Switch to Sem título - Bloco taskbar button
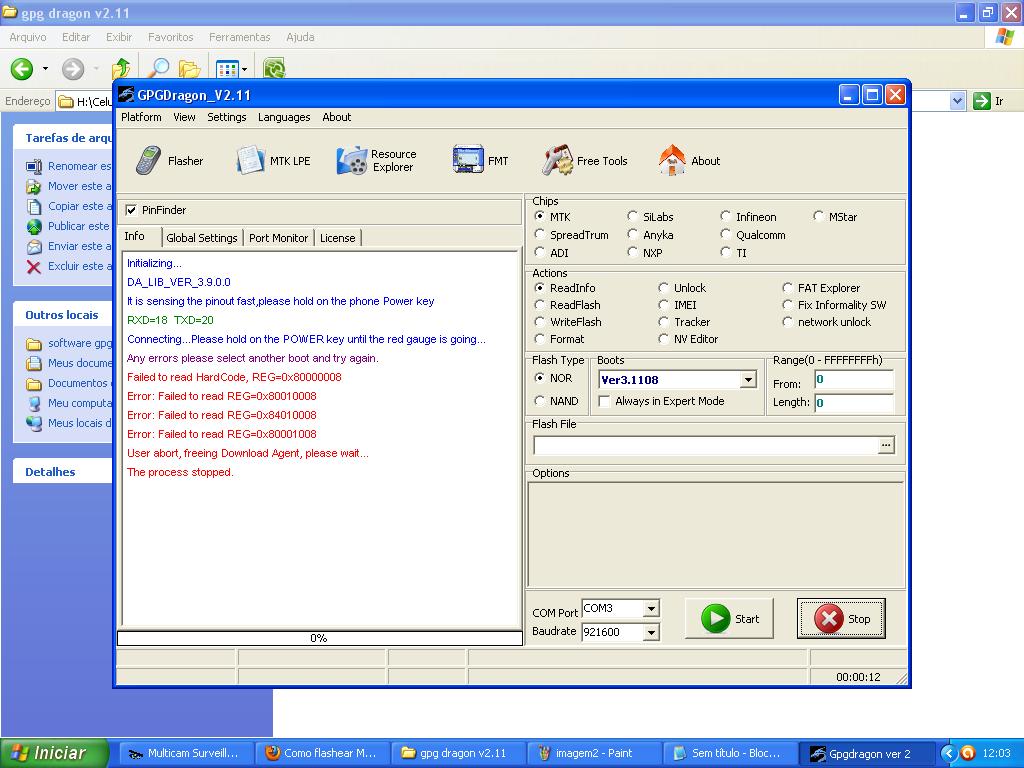Viewport: 1024px width, 768px height. coord(729,753)
